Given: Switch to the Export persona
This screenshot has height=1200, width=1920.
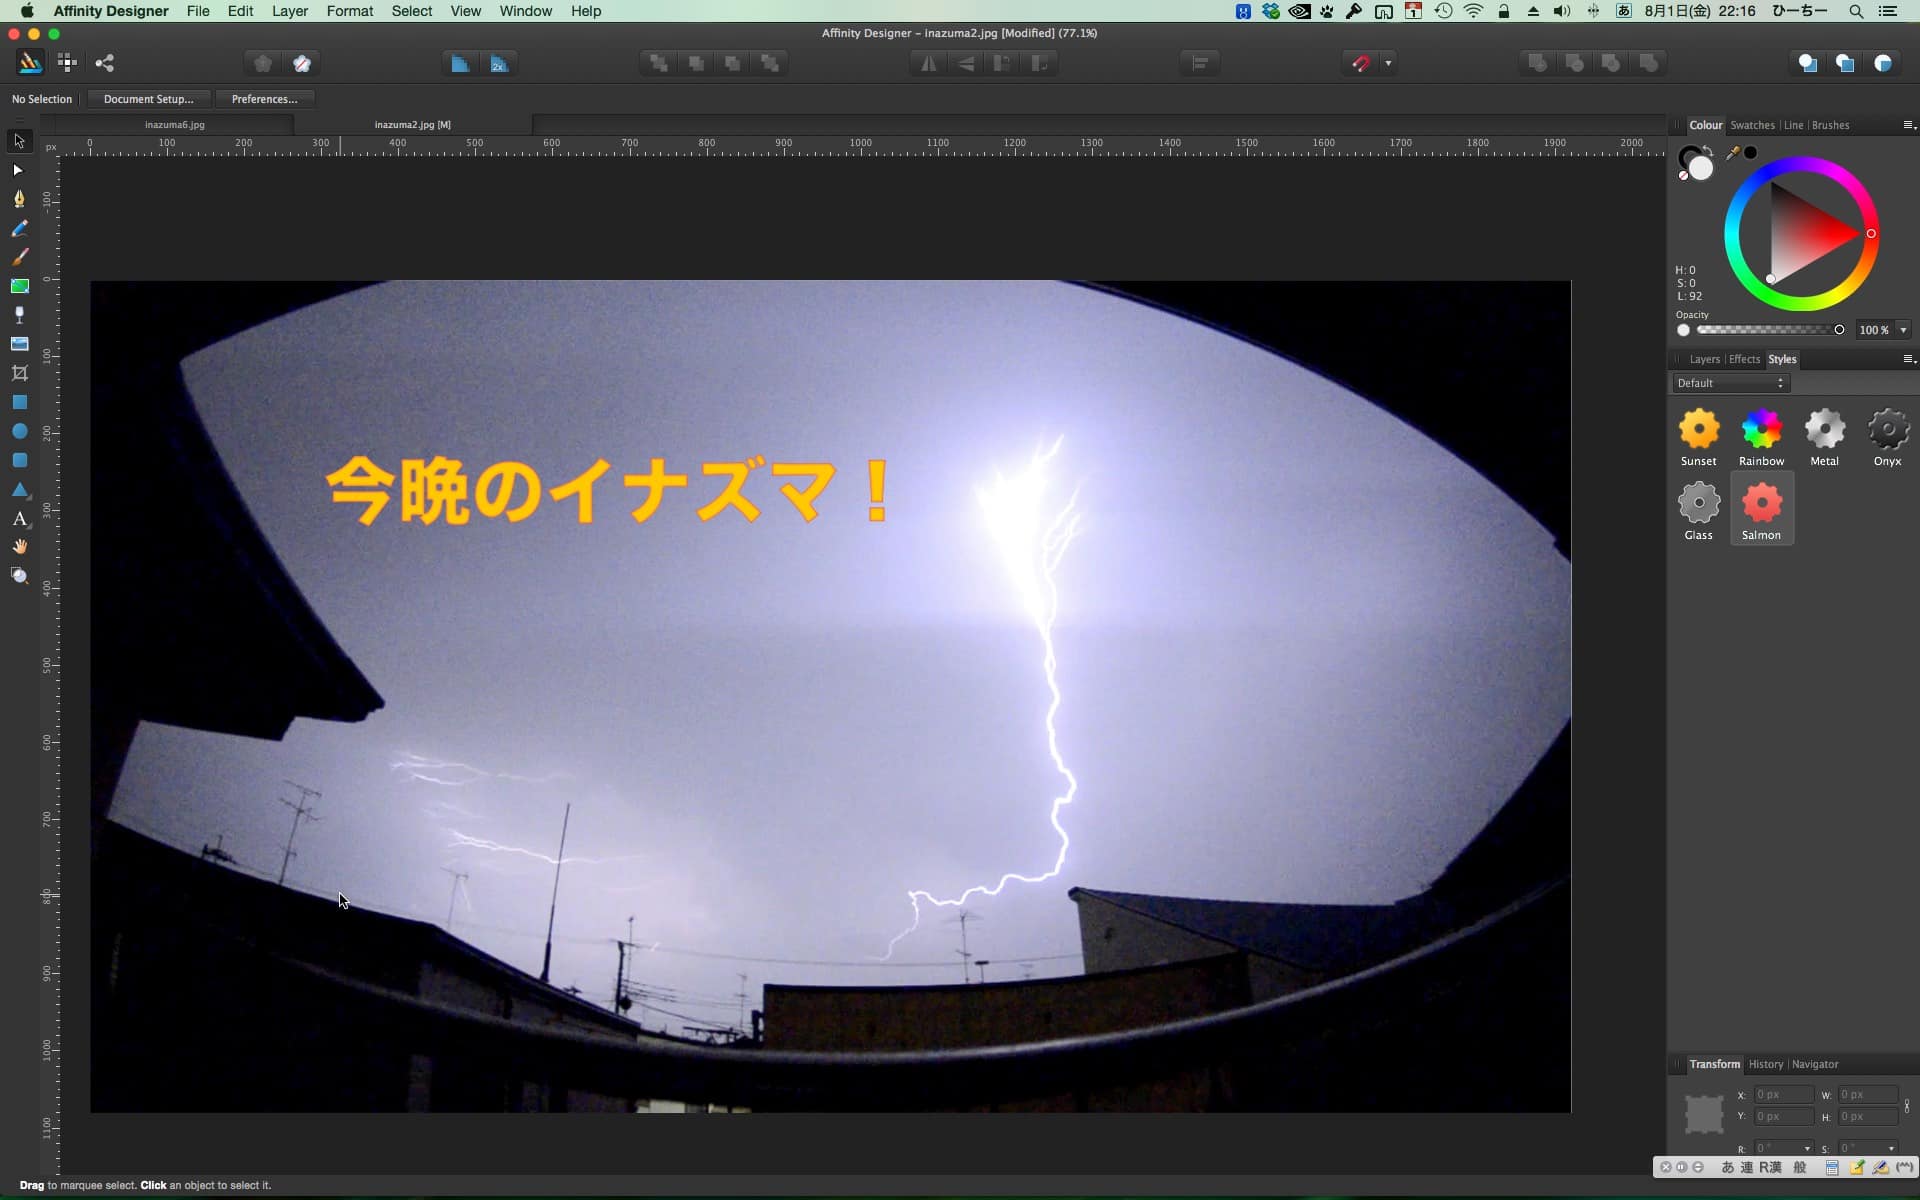Looking at the screenshot, I should point(104,63).
